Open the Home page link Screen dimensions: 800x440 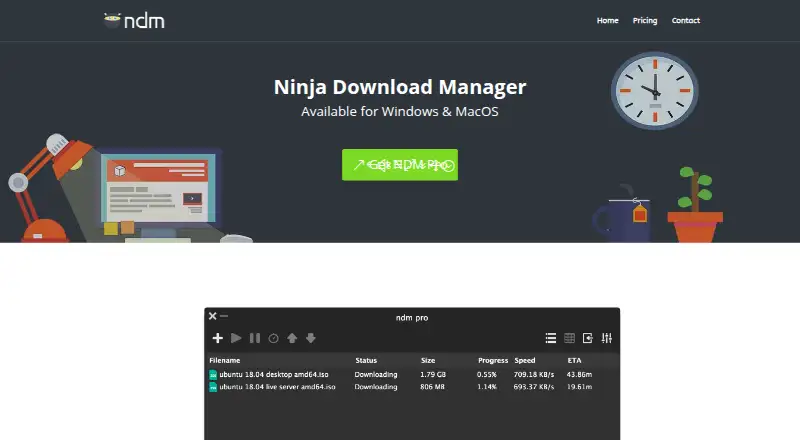point(608,20)
